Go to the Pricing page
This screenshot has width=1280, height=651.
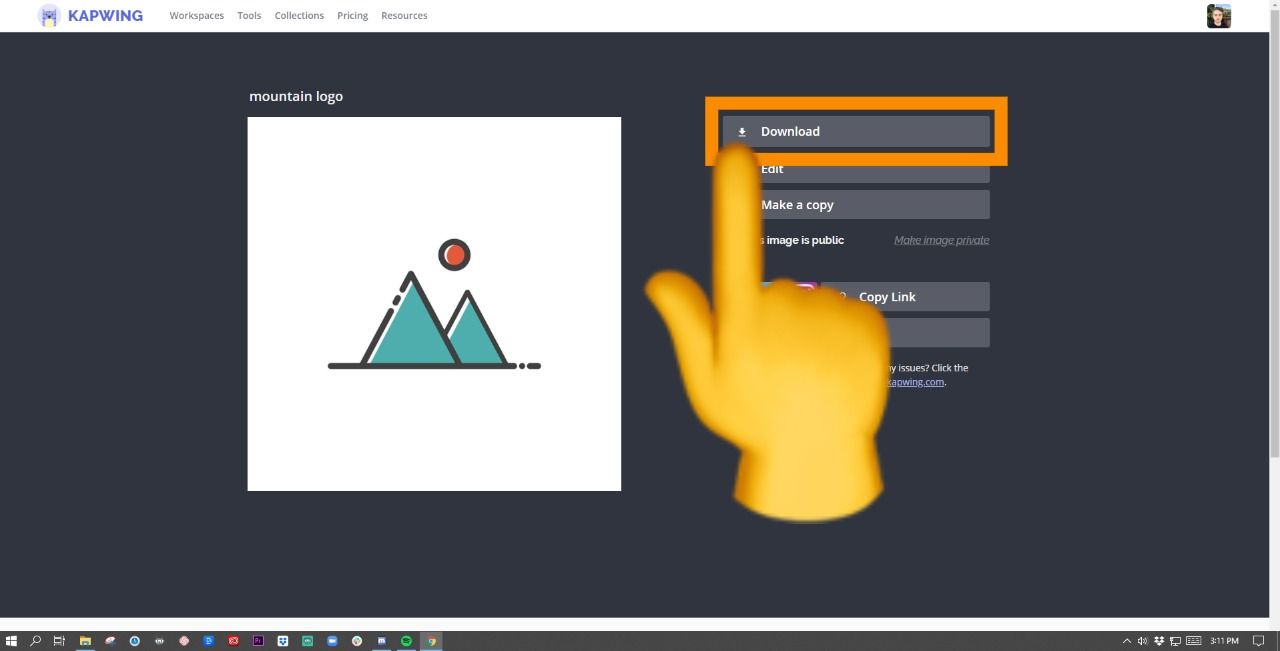(x=352, y=15)
